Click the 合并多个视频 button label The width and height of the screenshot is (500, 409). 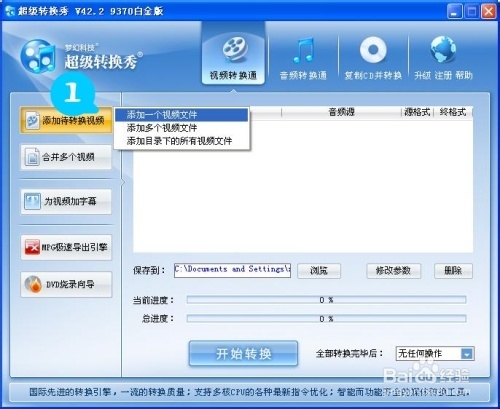[68, 157]
